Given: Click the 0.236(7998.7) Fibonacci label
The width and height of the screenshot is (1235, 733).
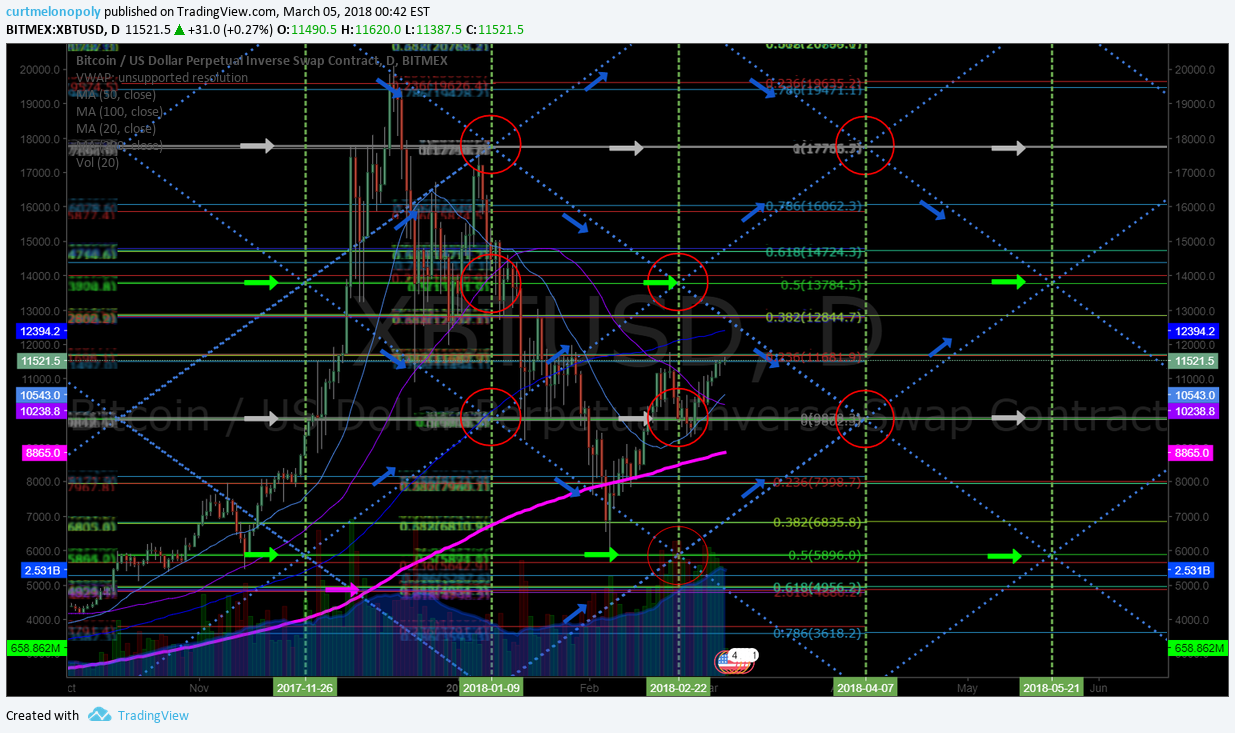Looking at the screenshot, I should coord(816,483).
